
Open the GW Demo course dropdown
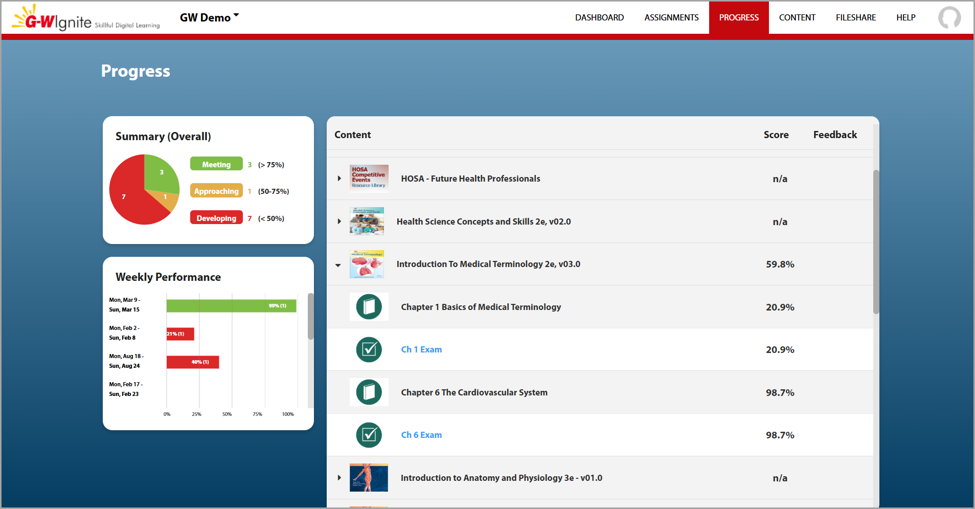tap(210, 17)
